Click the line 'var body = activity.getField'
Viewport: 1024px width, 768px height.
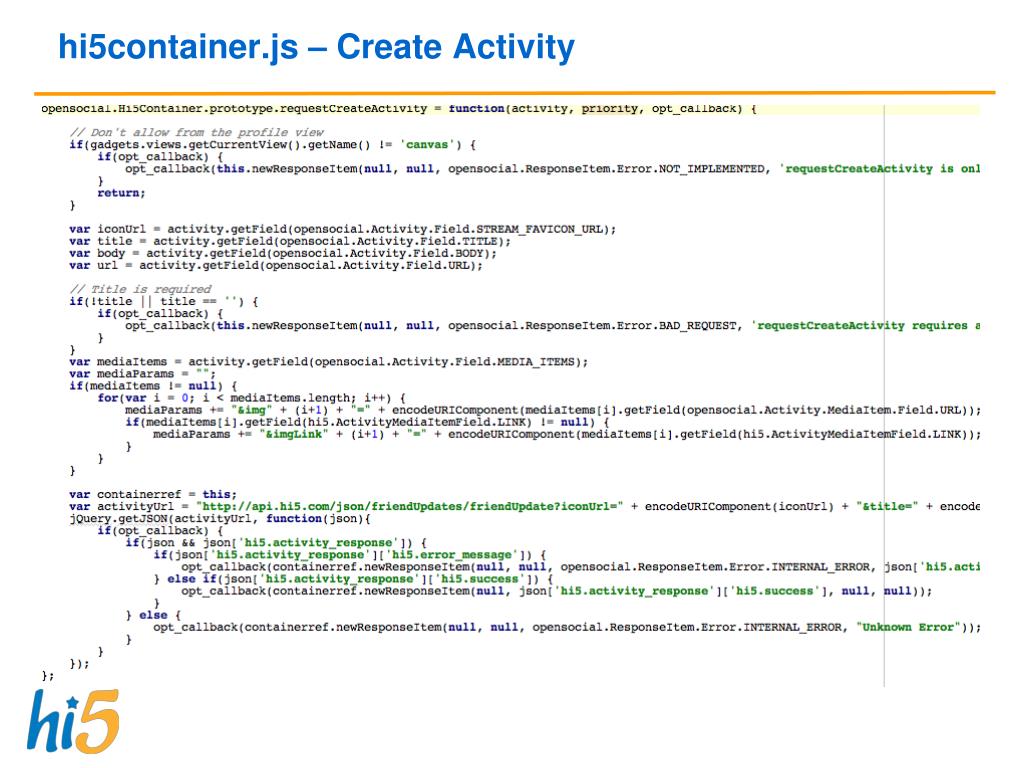click(283, 253)
